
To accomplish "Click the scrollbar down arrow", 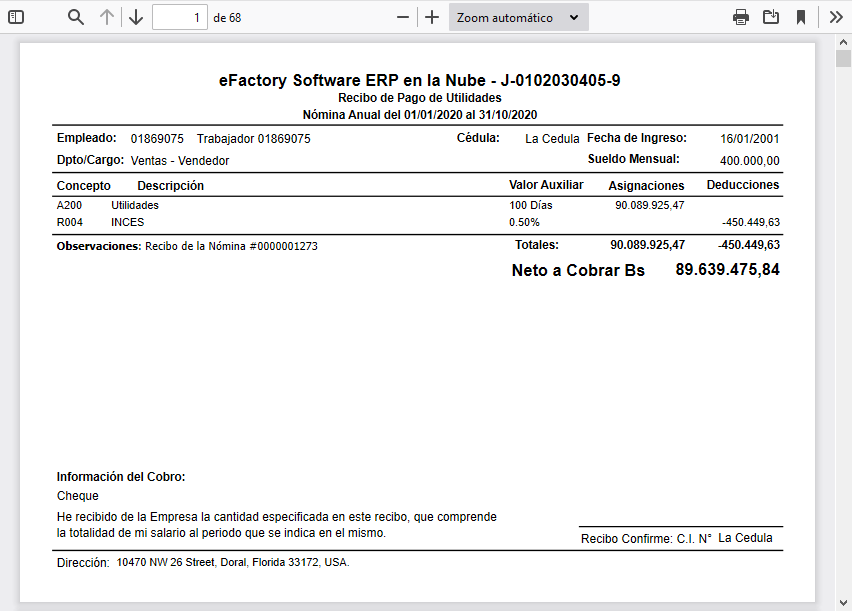I will point(844,603).
